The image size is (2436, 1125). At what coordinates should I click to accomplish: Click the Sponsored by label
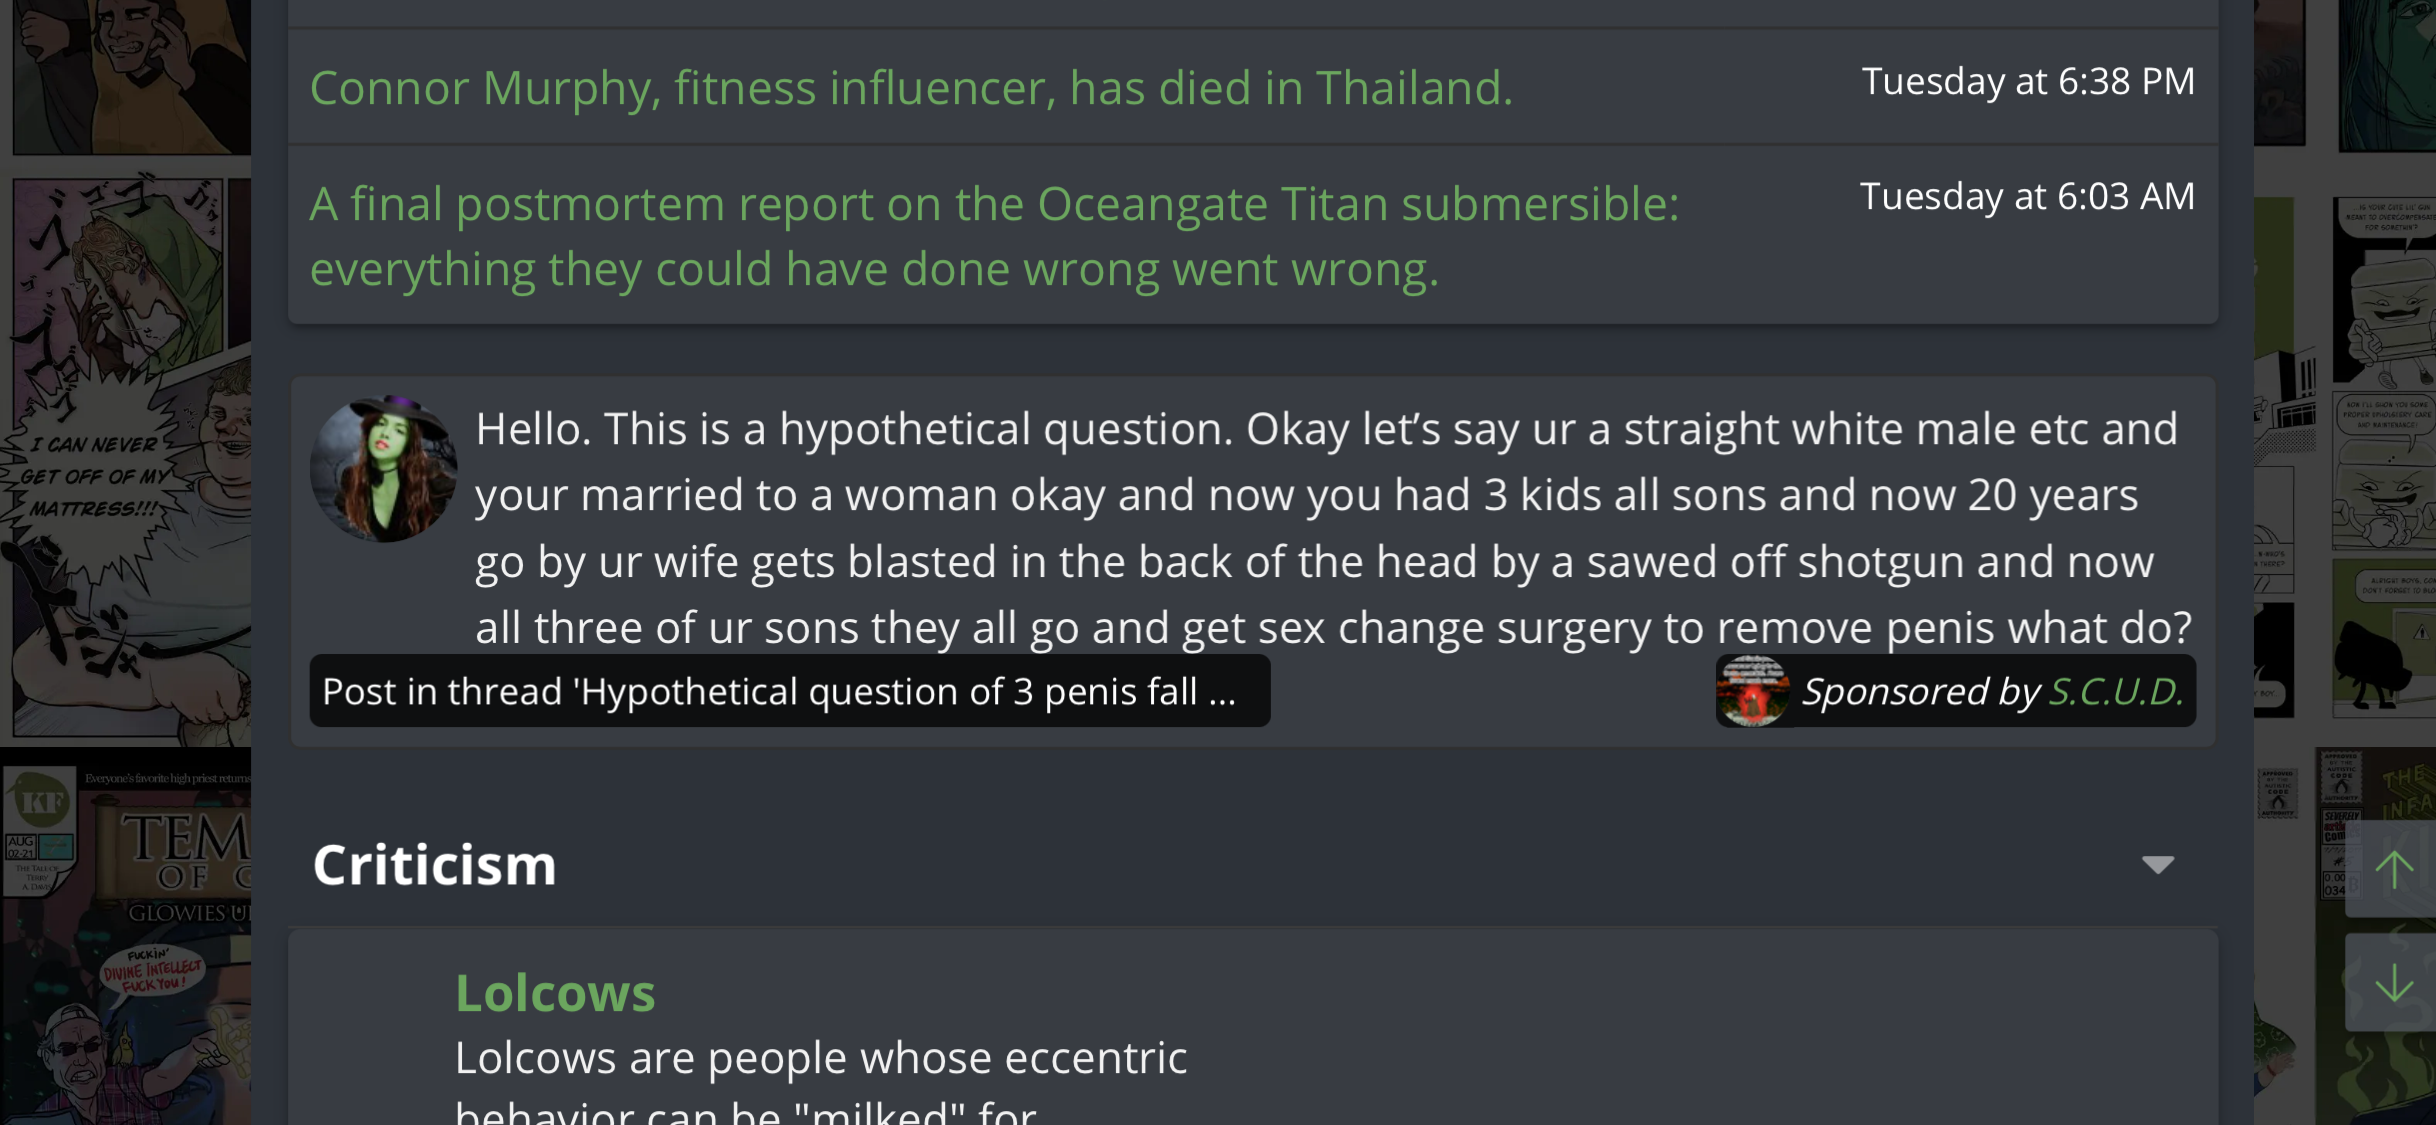pyautogui.click(x=1920, y=691)
